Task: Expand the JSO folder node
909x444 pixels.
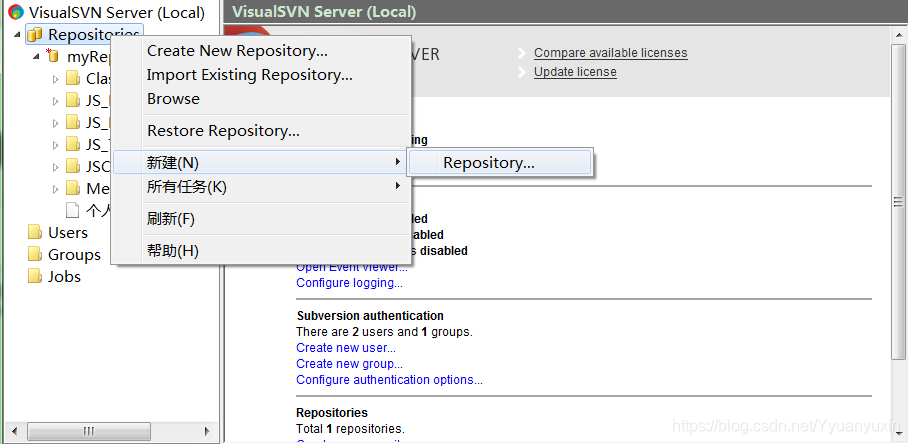Action: [x=56, y=168]
